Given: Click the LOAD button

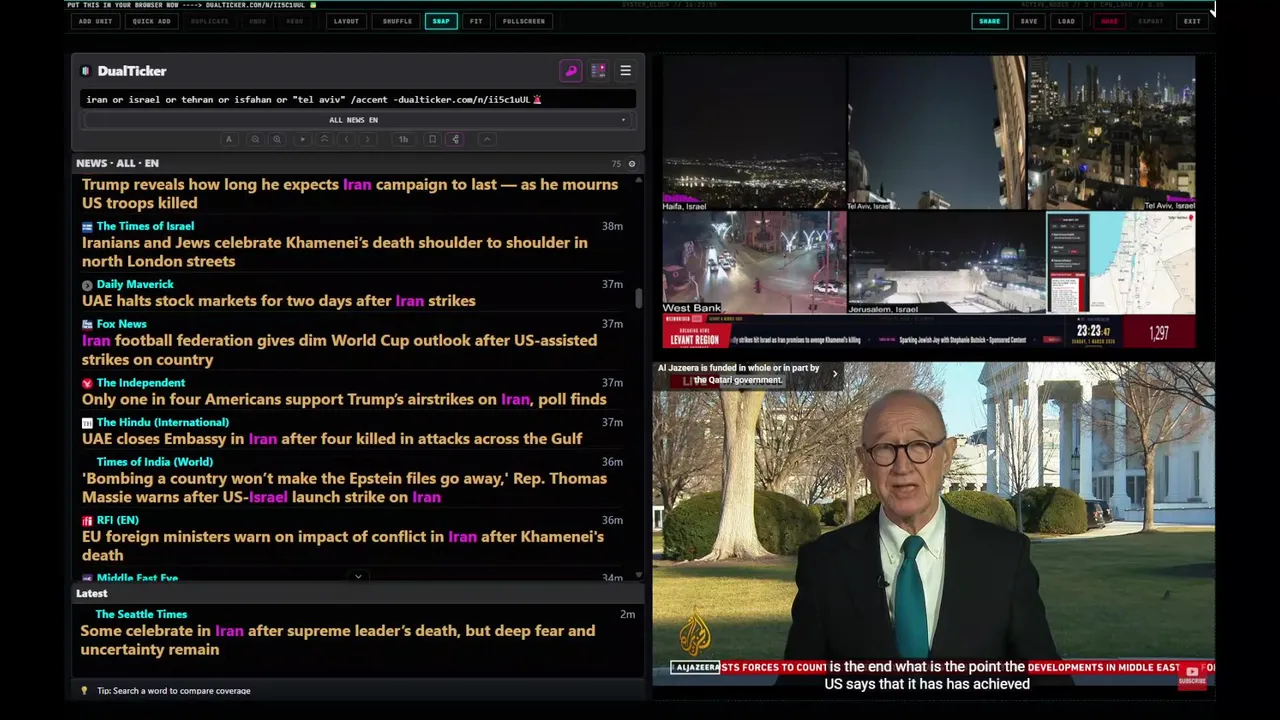Looking at the screenshot, I should [x=1067, y=21].
